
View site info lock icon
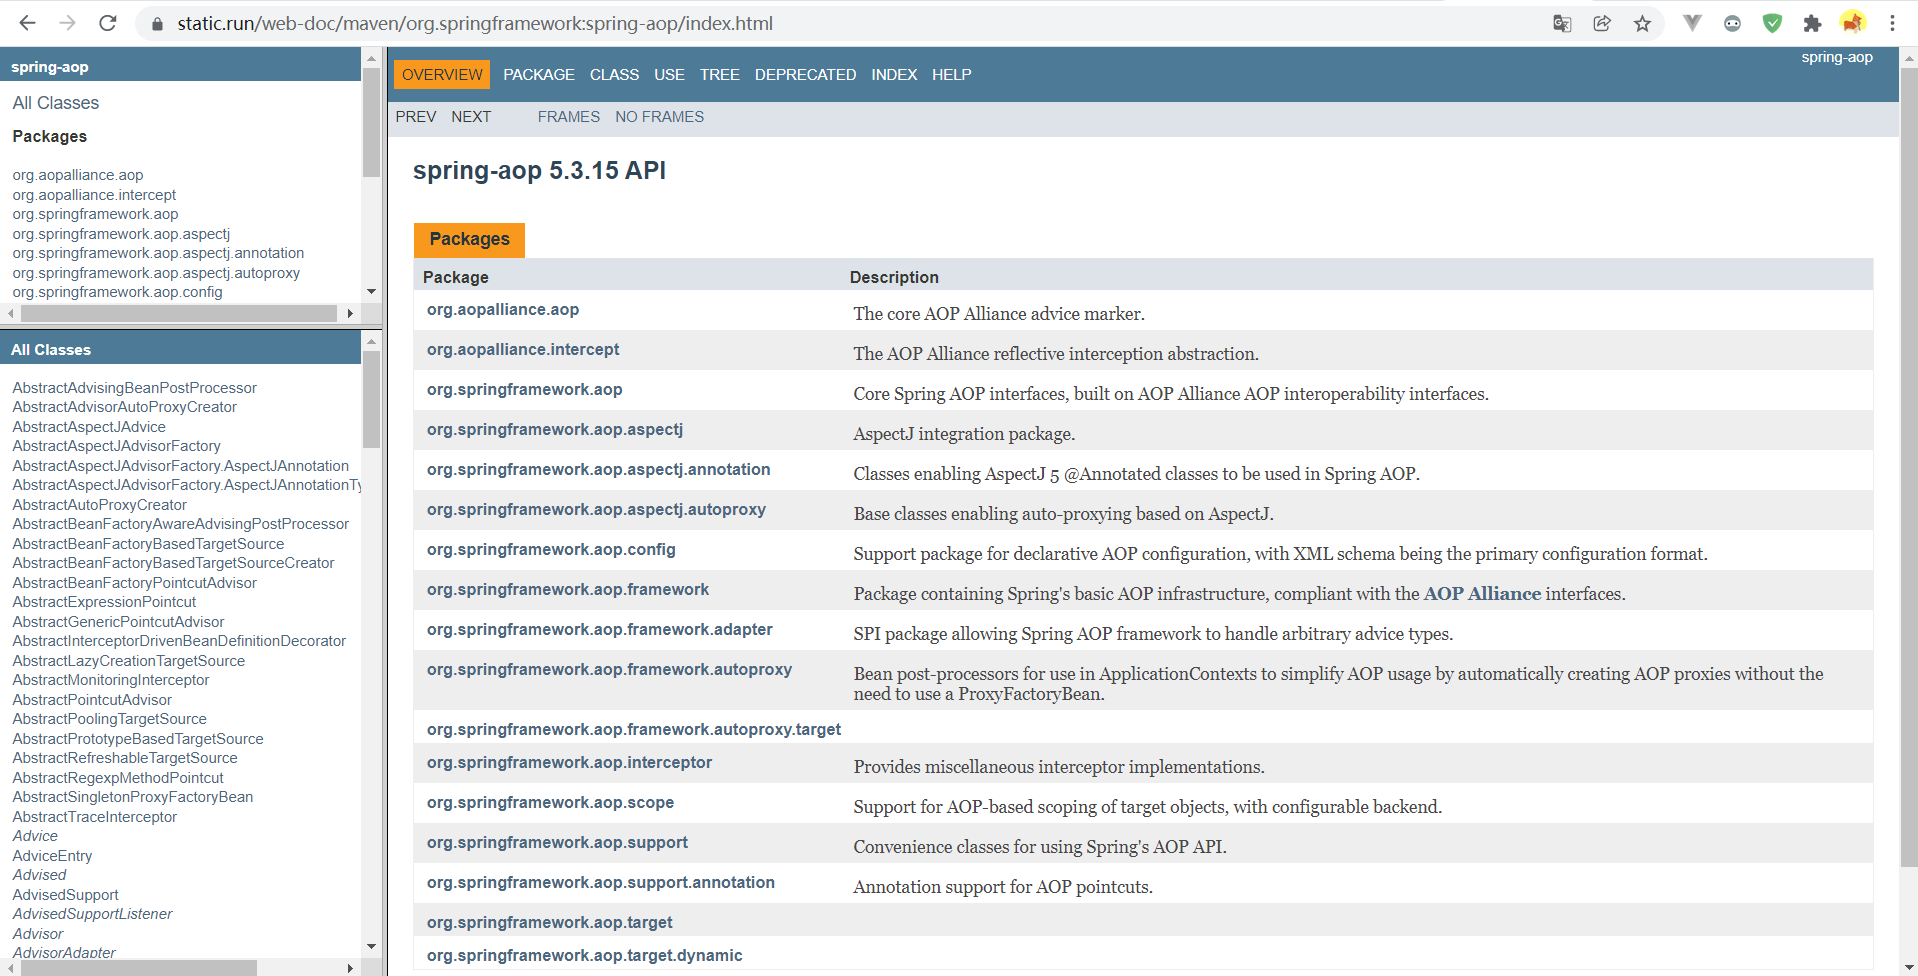pyautogui.click(x=156, y=23)
